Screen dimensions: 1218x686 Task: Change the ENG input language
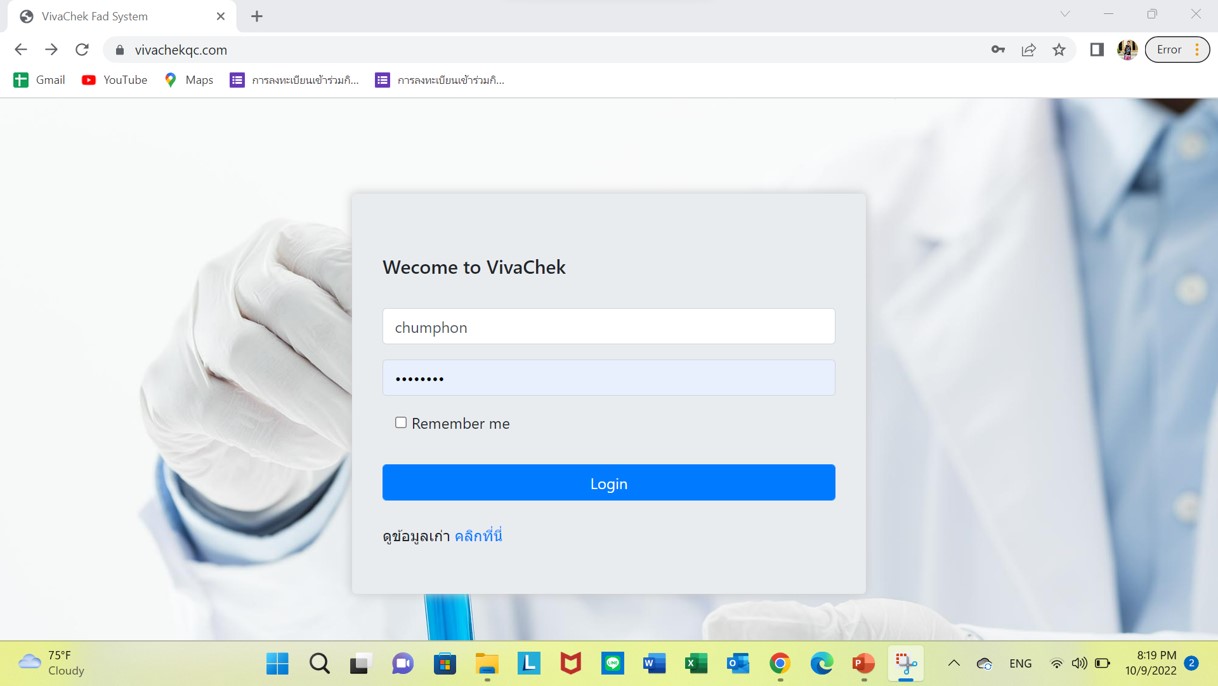coord(1021,663)
